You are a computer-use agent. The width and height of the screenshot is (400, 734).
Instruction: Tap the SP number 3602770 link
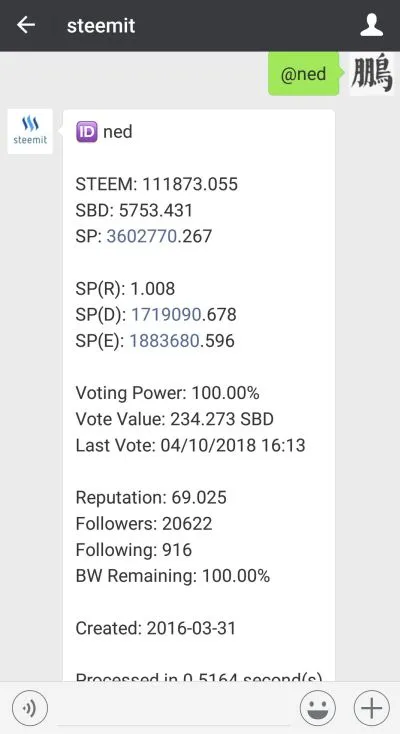pos(141,236)
